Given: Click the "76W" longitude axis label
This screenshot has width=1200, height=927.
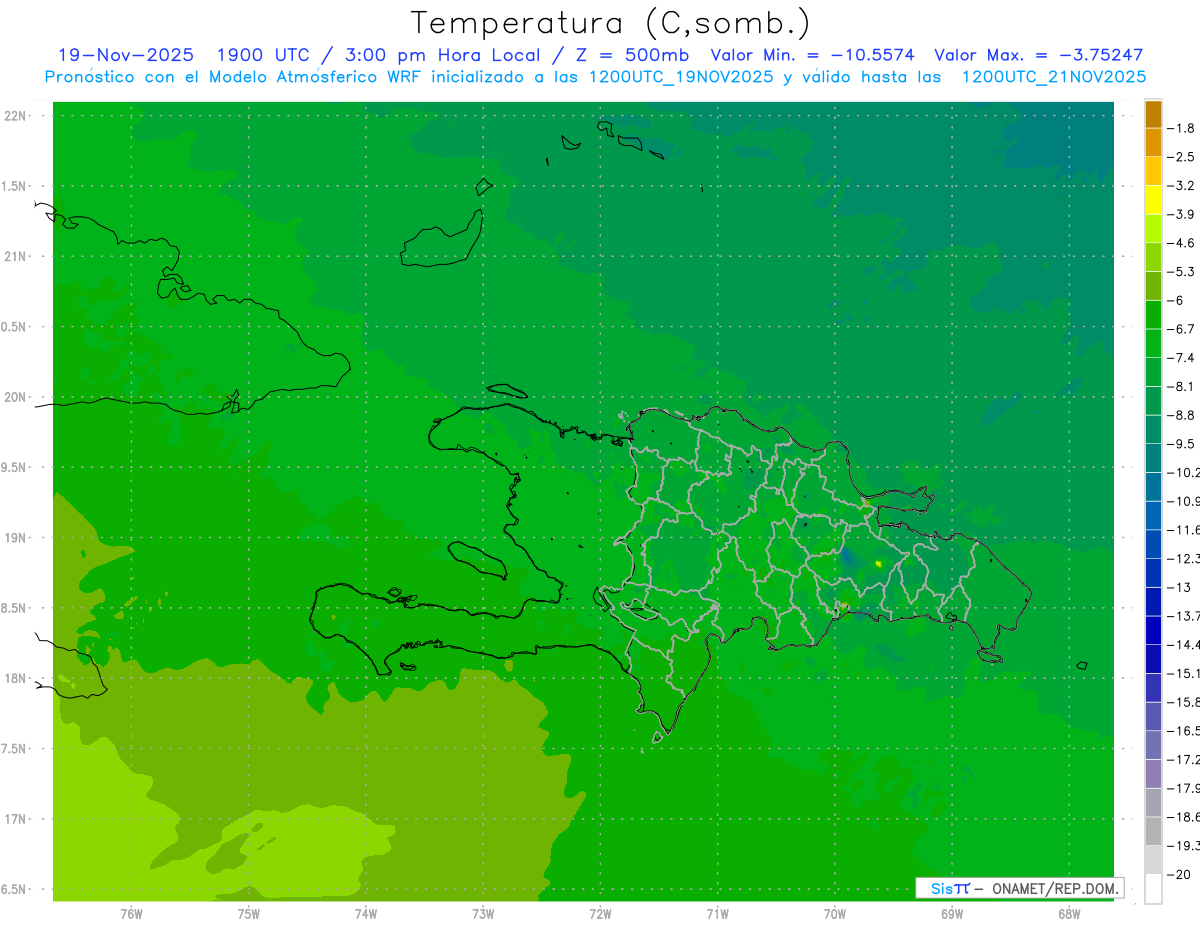Looking at the screenshot, I should (131, 914).
